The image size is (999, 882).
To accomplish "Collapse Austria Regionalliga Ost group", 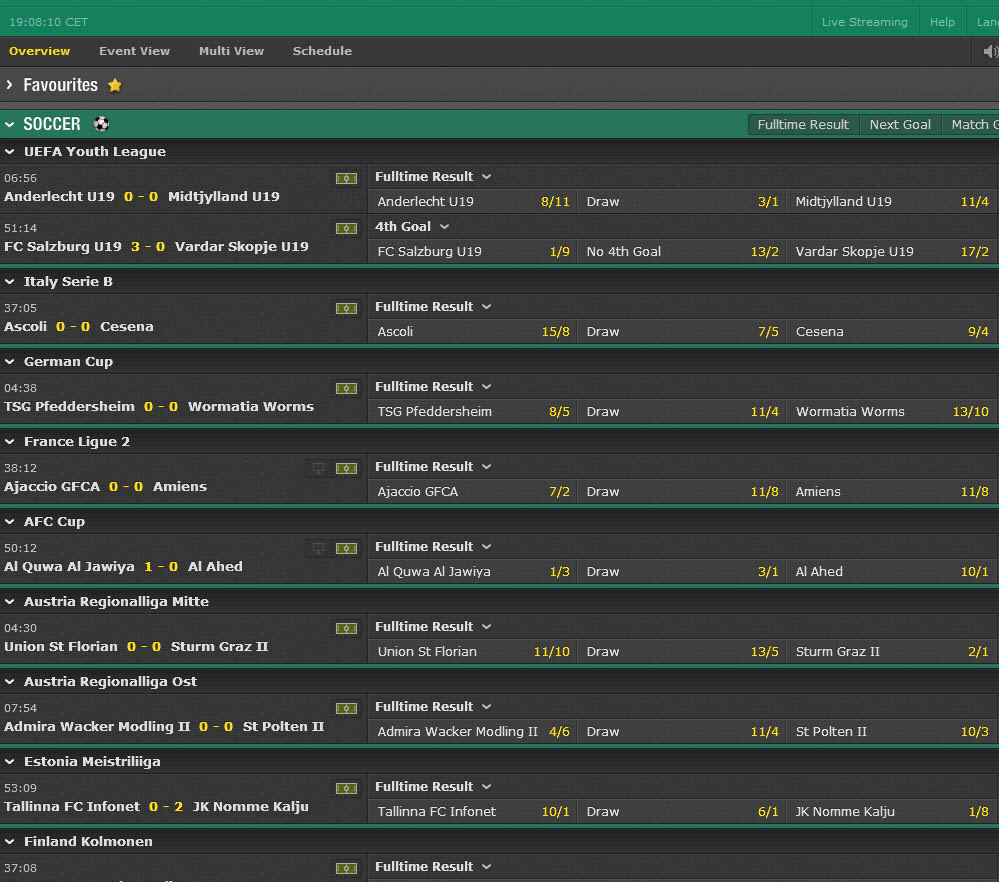I will click(x=10, y=681).
